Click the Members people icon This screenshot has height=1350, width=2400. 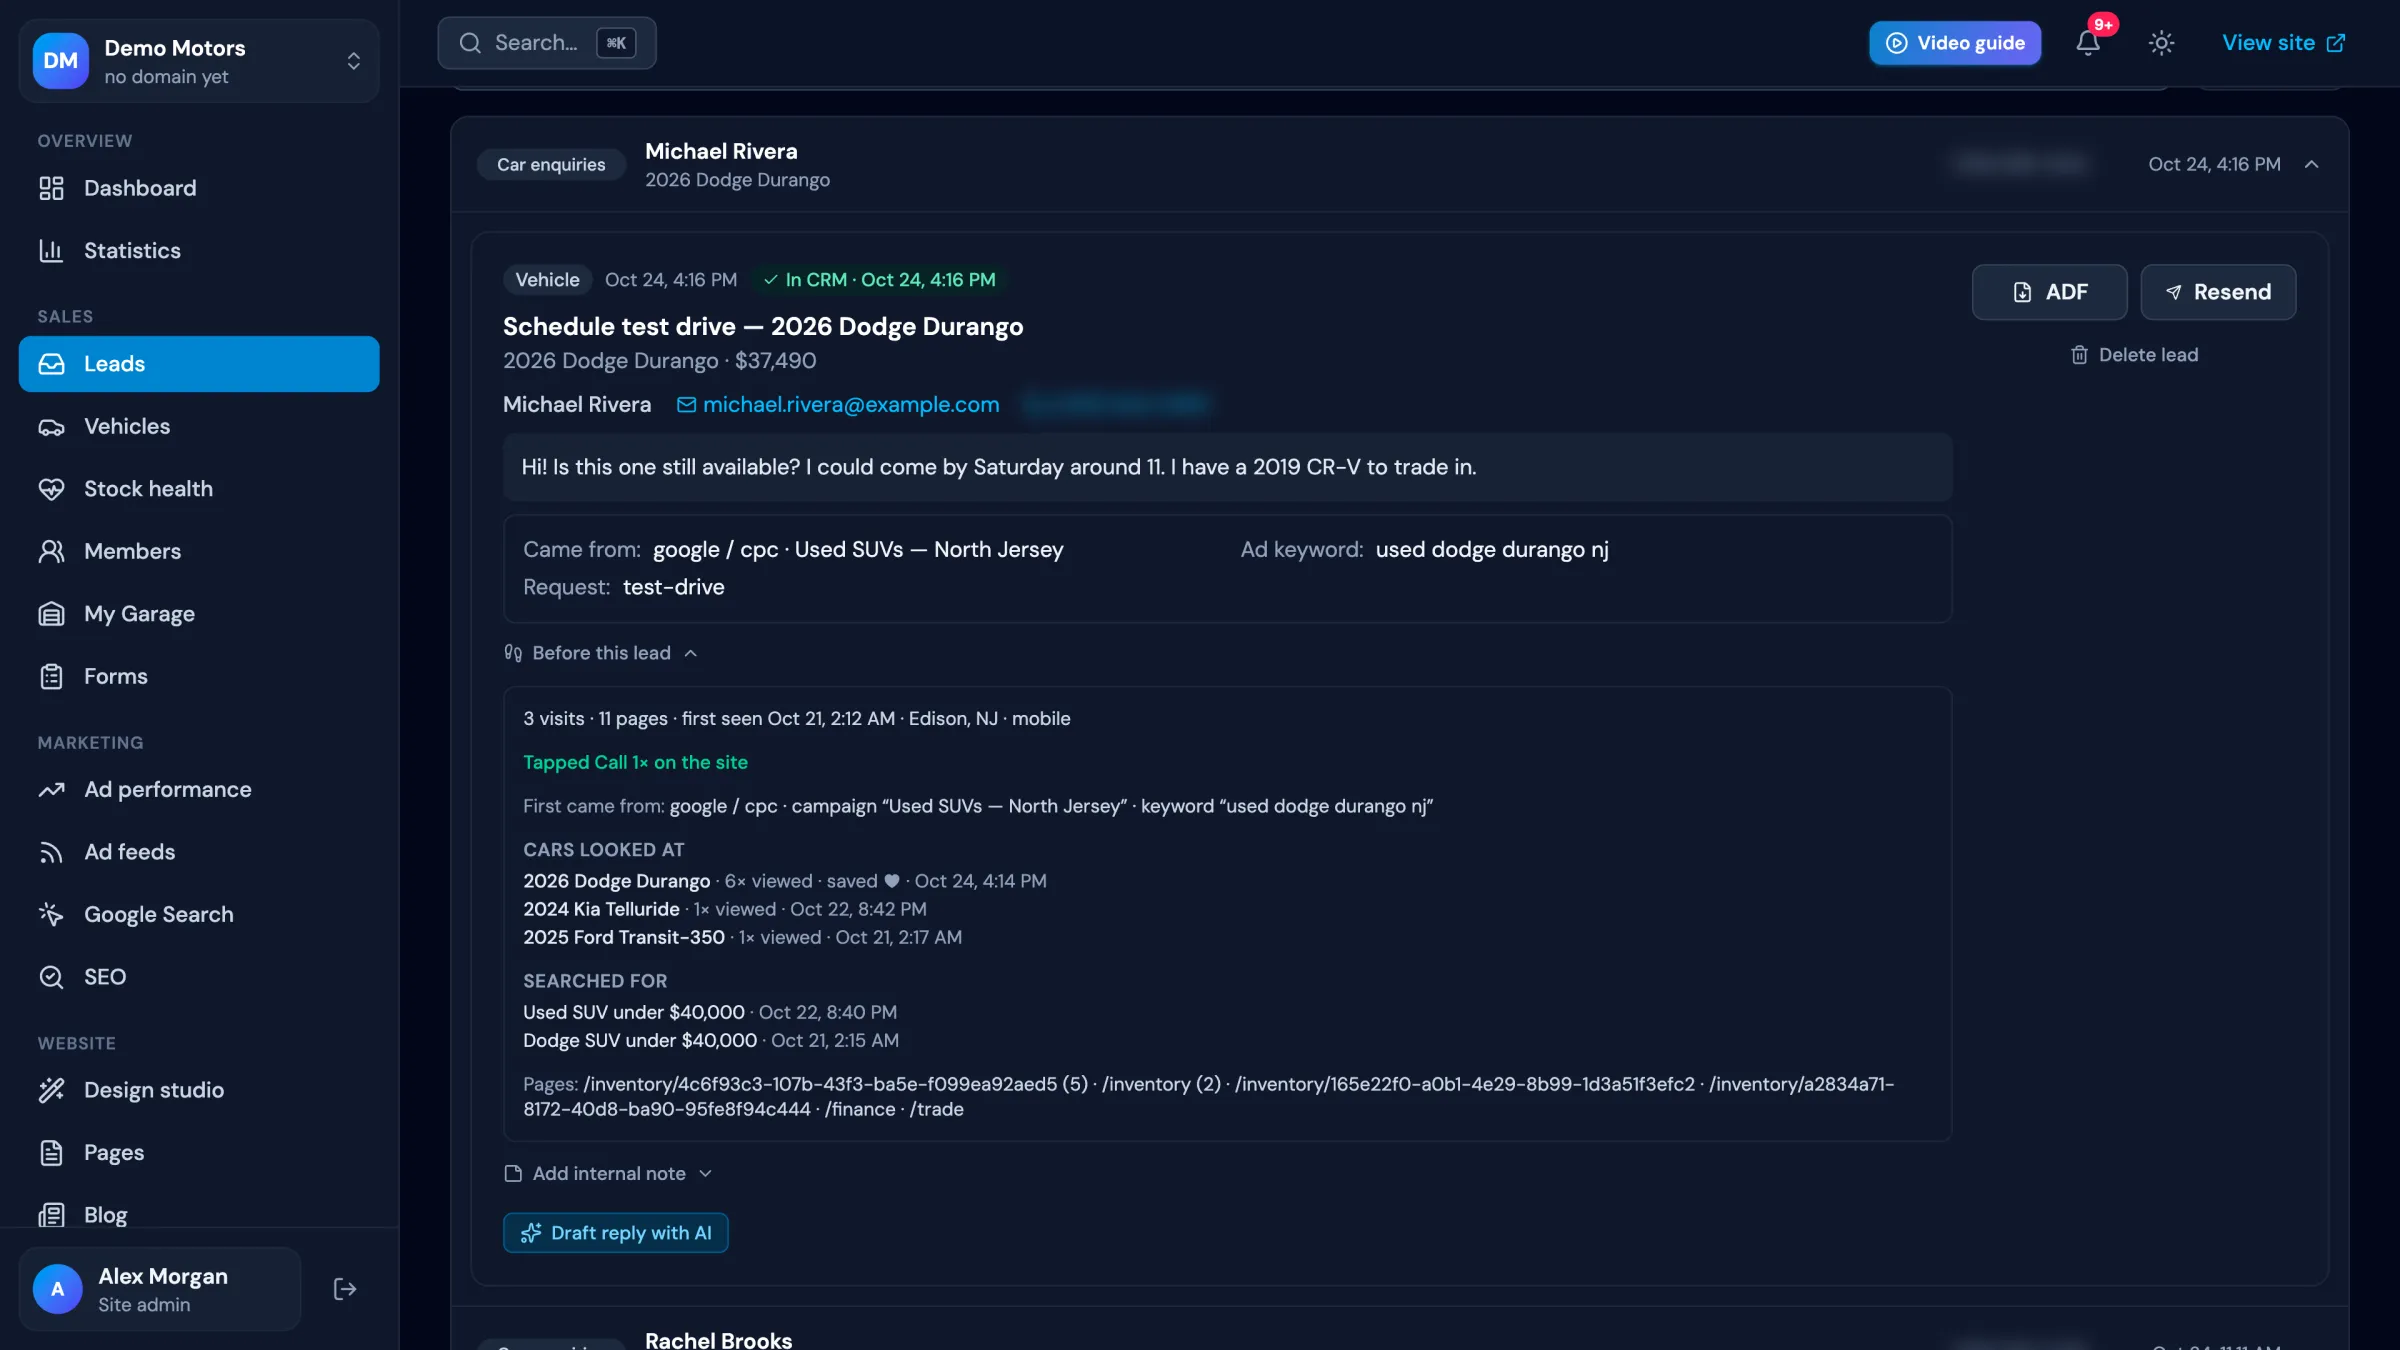point(51,551)
